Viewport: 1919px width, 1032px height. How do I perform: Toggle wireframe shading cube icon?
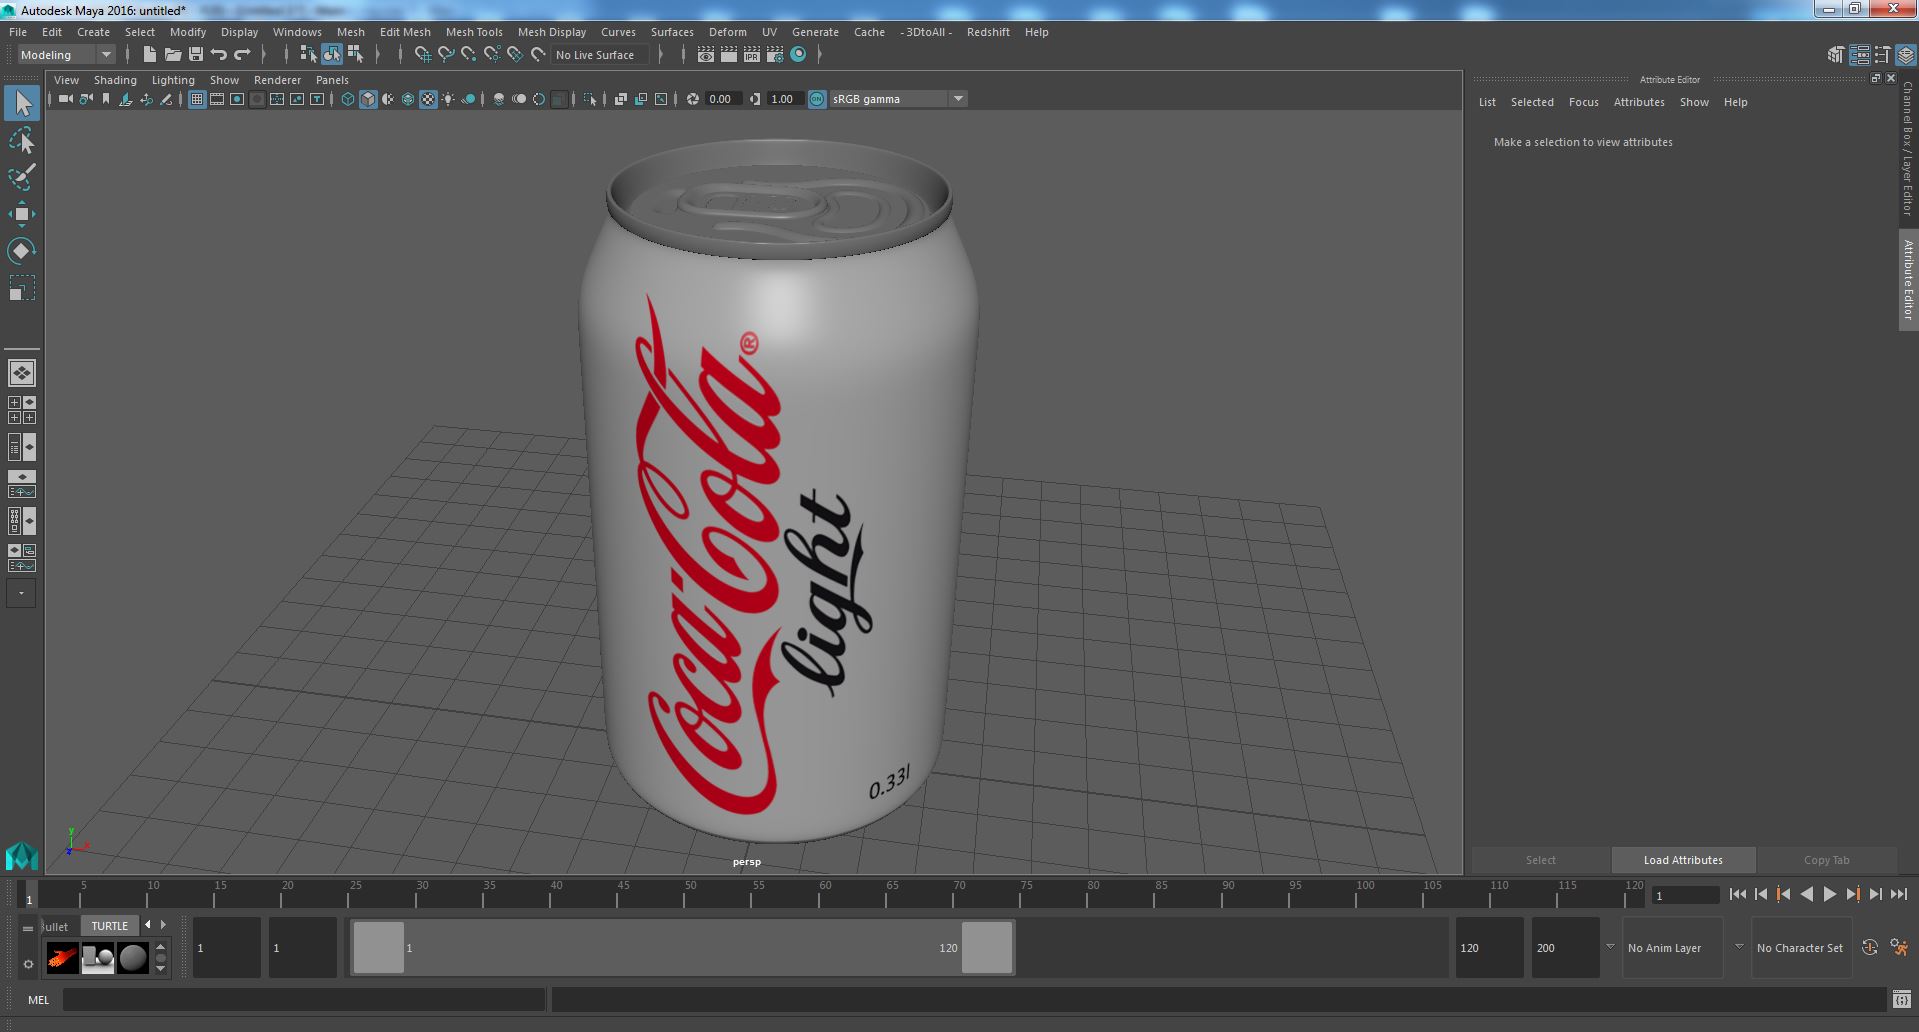point(348,99)
